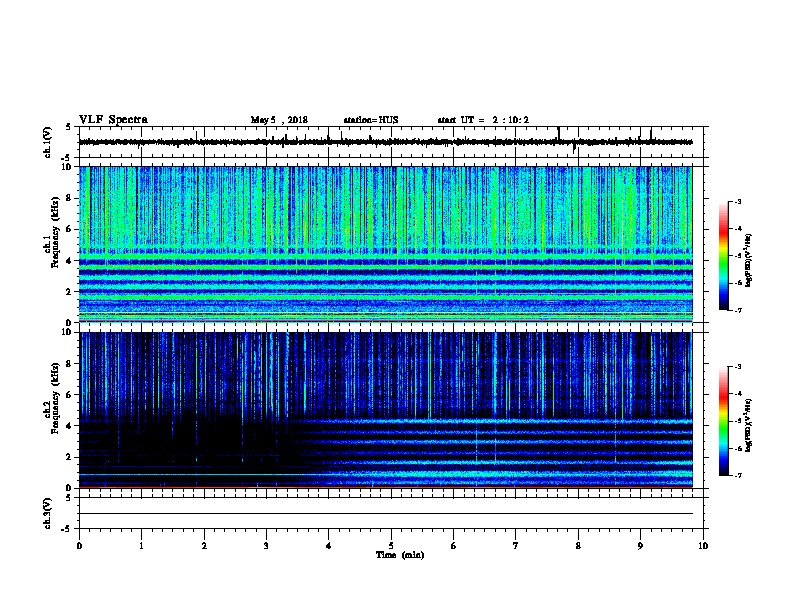Click the ch.2 colorbar log(PSD) label
Screen dimensions: 792x612
click(x=749, y=426)
